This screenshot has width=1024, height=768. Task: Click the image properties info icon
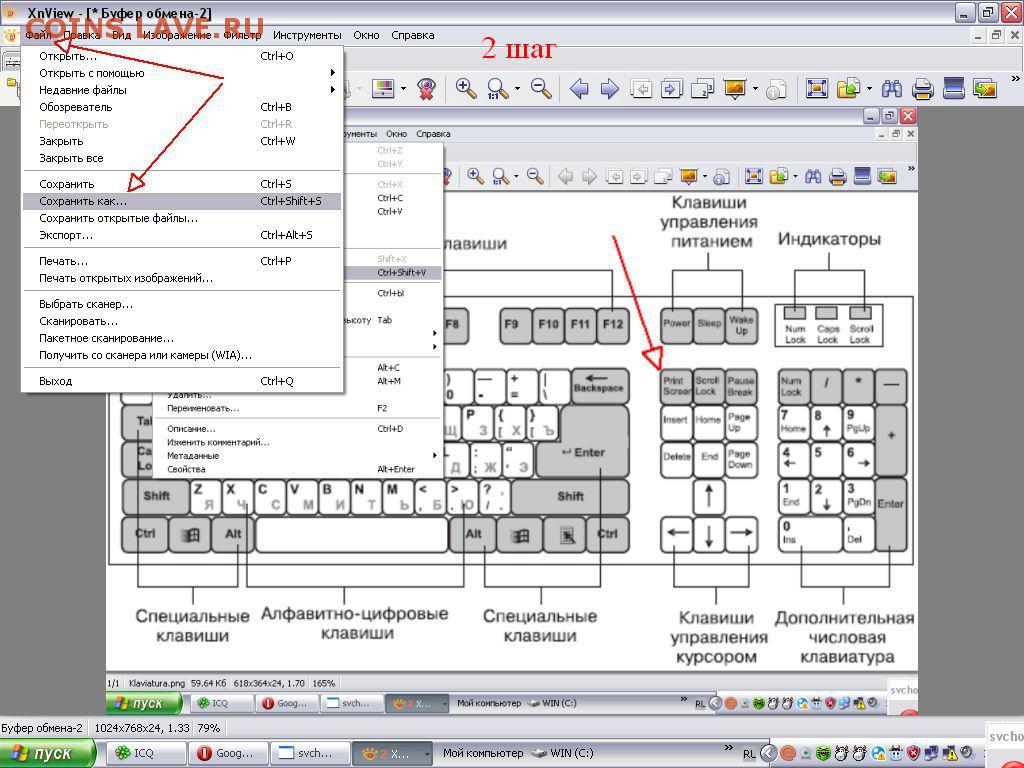click(776, 89)
